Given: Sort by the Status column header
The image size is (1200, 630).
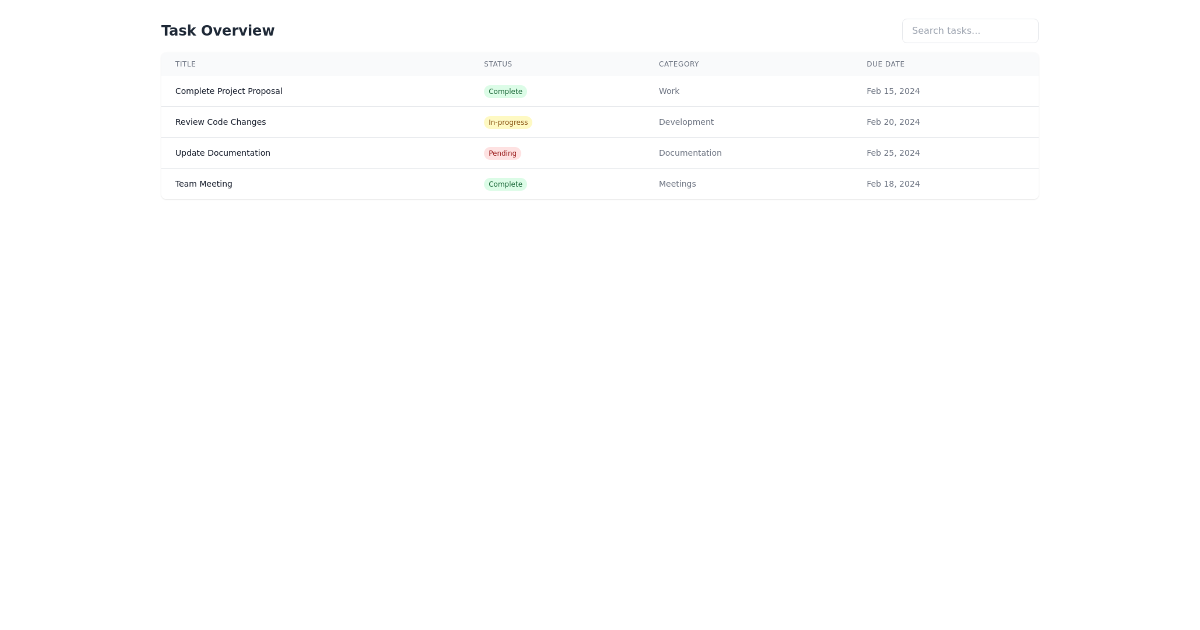Looking at the screenshot, I should point(497,64).
